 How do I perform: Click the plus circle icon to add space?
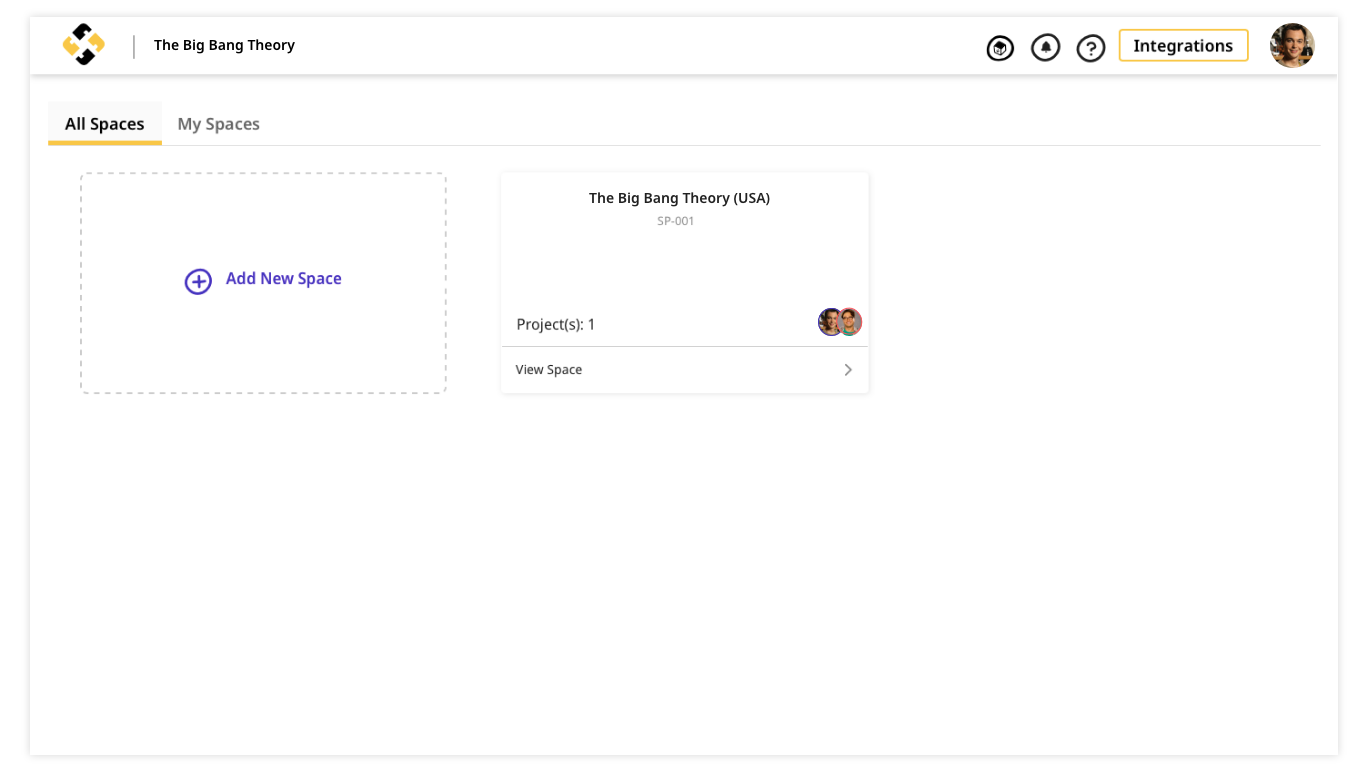(x=198, y=282)
